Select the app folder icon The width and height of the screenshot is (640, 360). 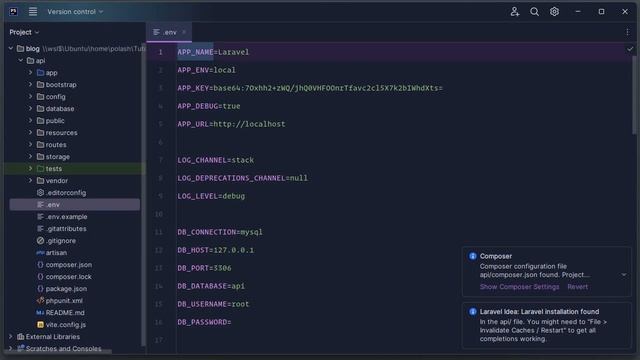[40, 73]
